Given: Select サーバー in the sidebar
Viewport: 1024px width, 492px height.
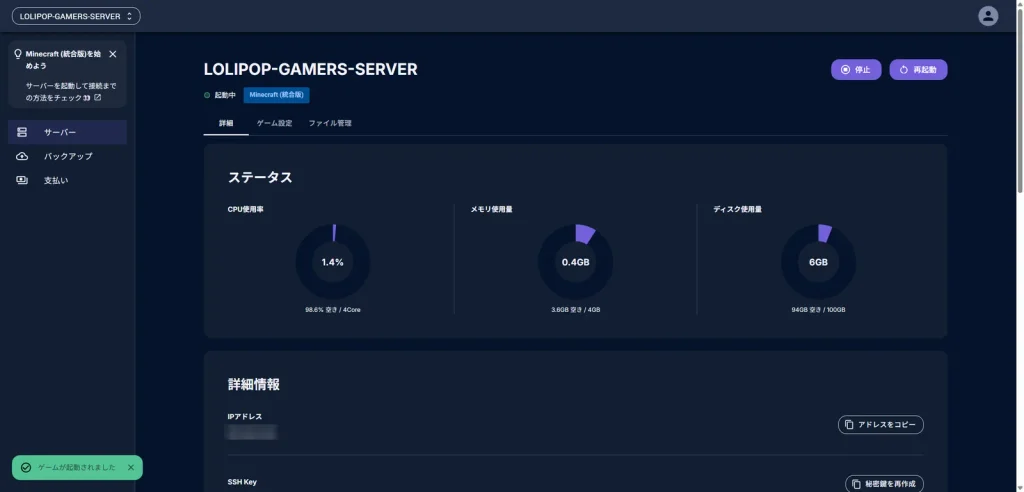Looking at the screenshot, I should tap(67, 132).
